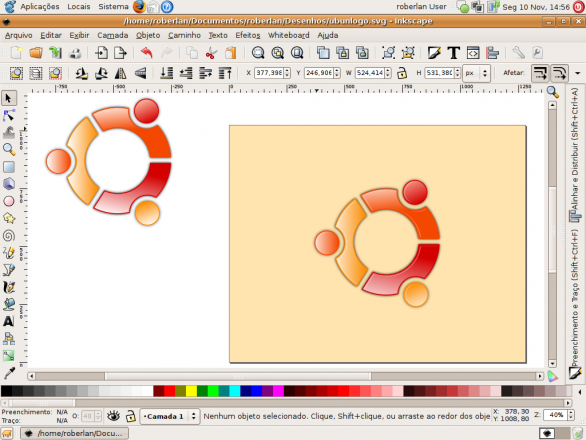This screenshot has width=586, height=440.
Task: Click Zoom to fit drawing icon
Action: click(277, 53)
